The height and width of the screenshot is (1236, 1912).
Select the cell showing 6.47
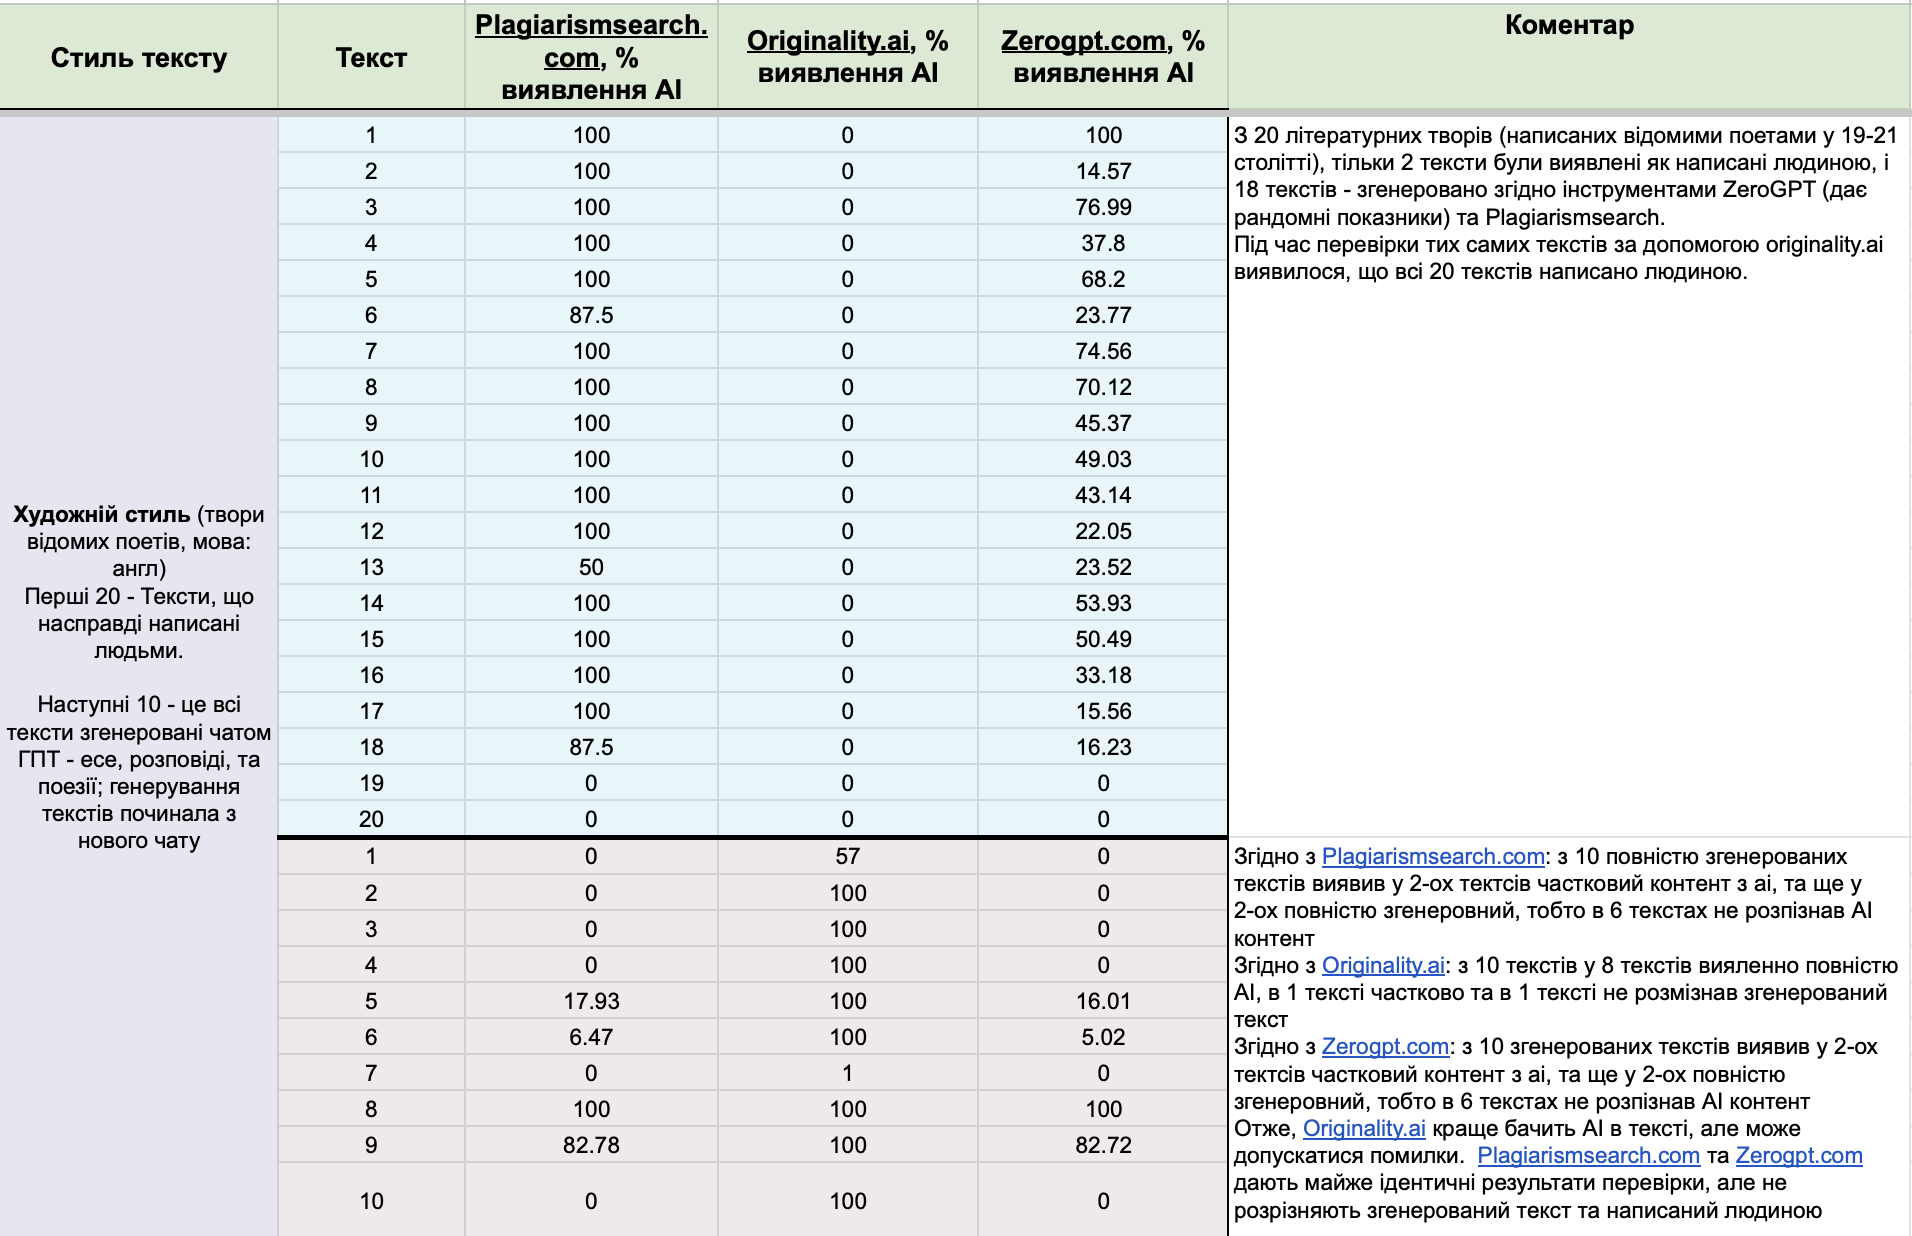pyautogui.click(x=591, y=1037)
